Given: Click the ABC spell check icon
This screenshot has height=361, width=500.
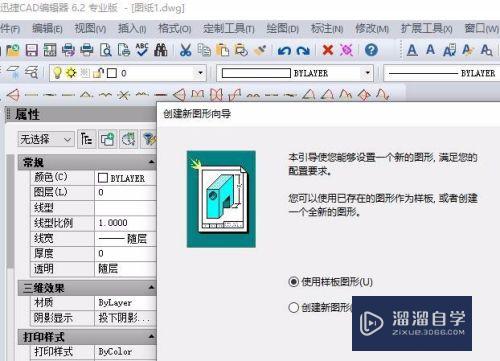Looking at the screenshot, I should 142,50.
